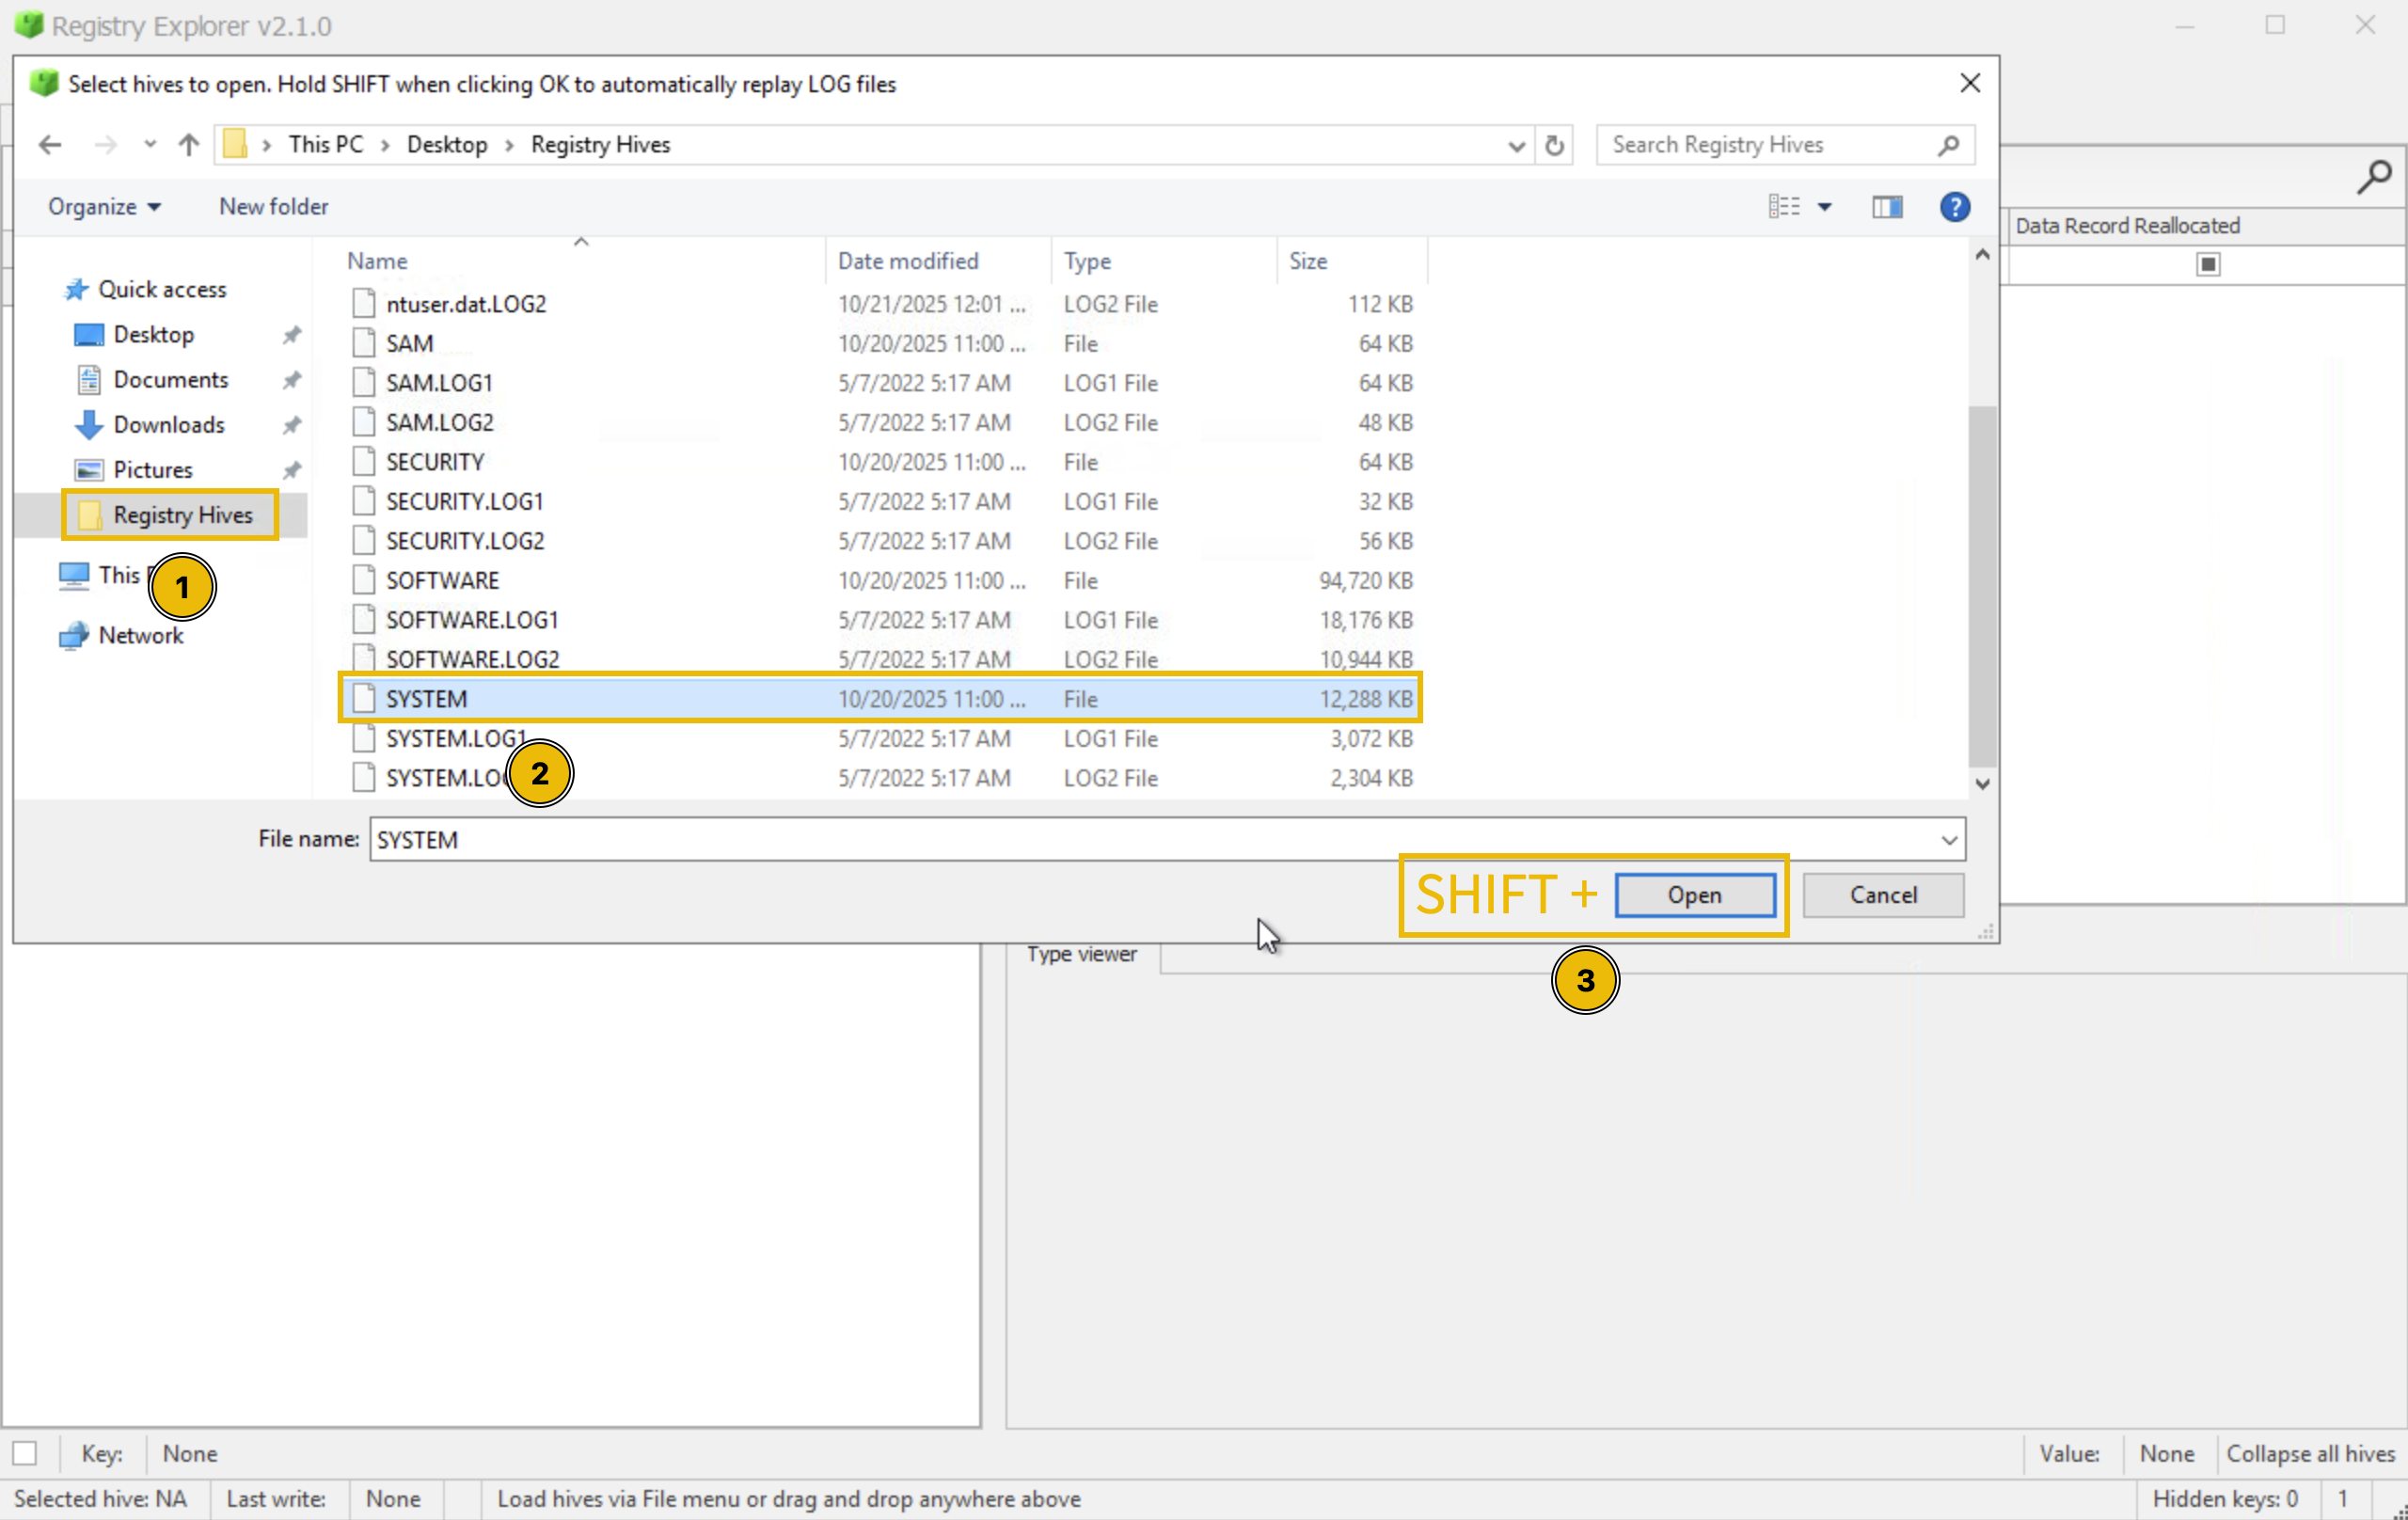This screenshot has width=2408, height=1520.
Task: Open the Downloads folder in the sidebar
Action: 168,424
